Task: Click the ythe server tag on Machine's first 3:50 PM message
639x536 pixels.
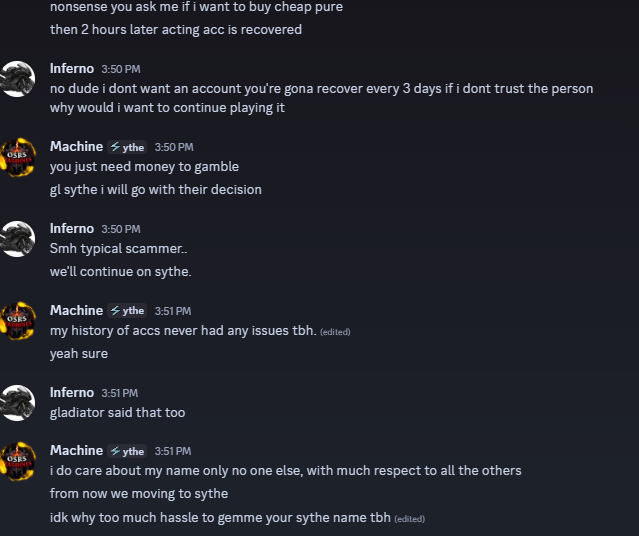Action: coord(127,147)
